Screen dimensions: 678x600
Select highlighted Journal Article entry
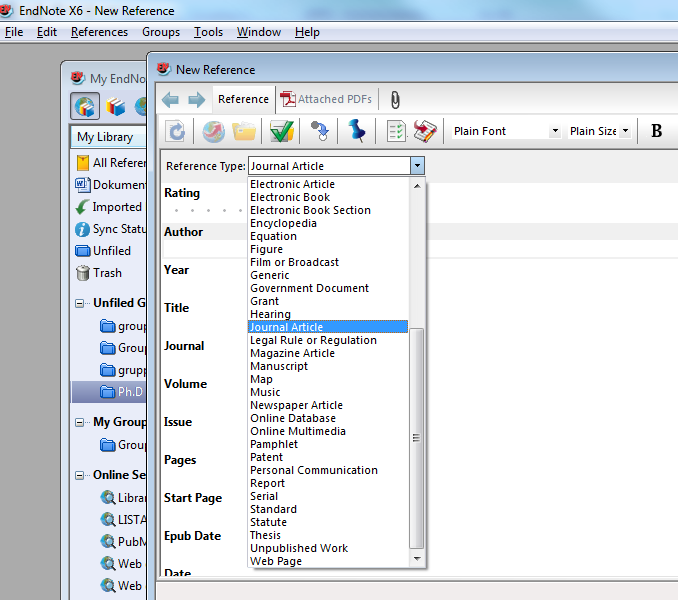(x=328, y=327)
